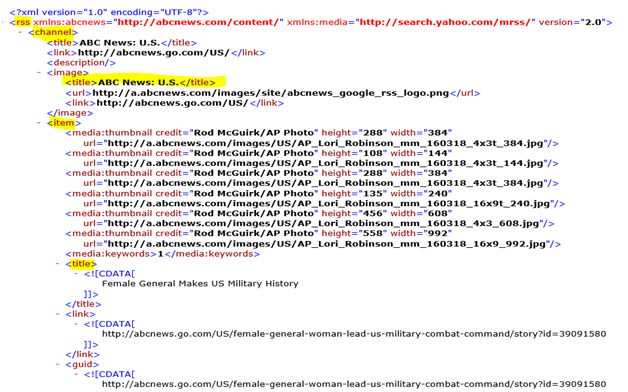
Task: Click the url ending in 16x9t_240.jpg
Action: pyautogui.click(x=324, y=203)
